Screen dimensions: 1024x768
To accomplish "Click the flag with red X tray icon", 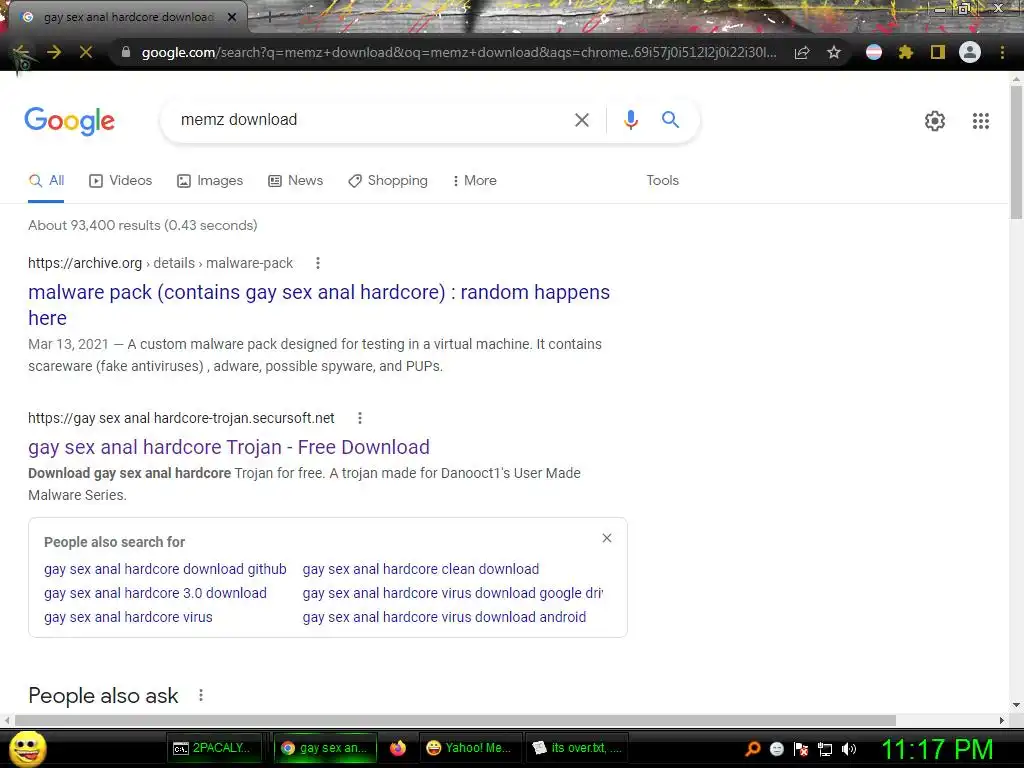I will (801, 749).
